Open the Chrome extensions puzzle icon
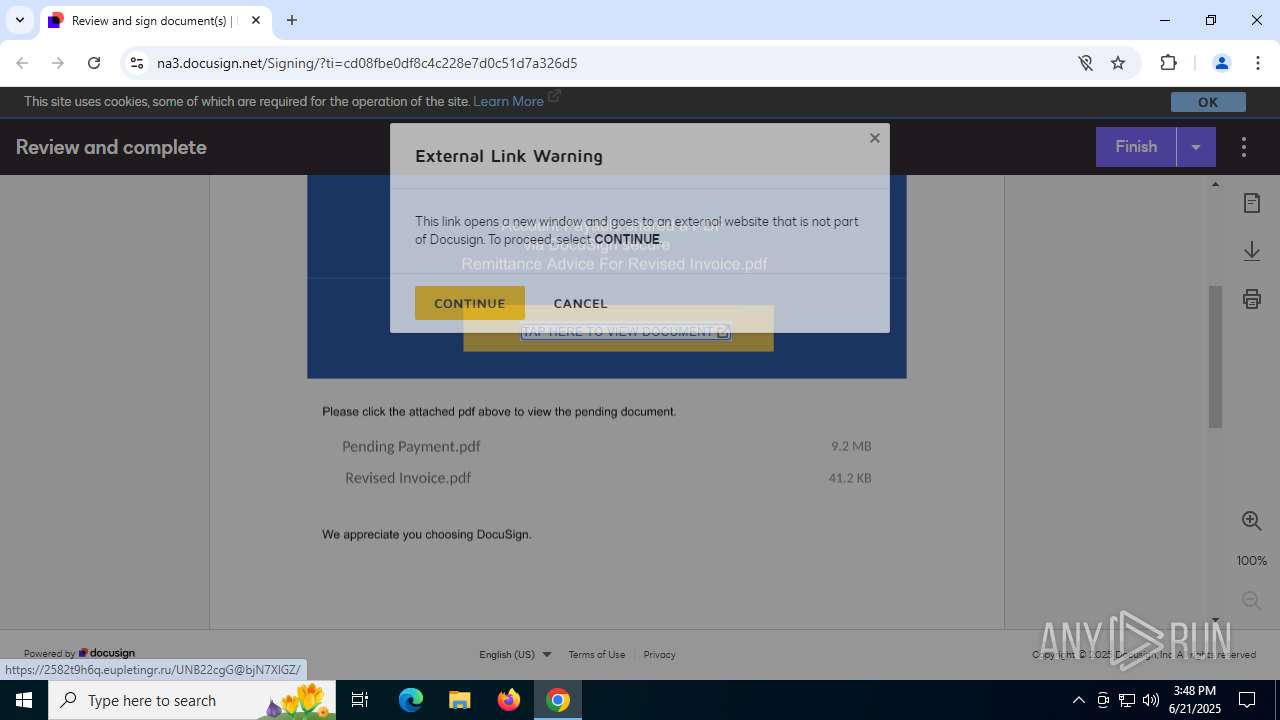This screenshot has width=1280, height=720. pyautogui.click(x=1168, y=63)
